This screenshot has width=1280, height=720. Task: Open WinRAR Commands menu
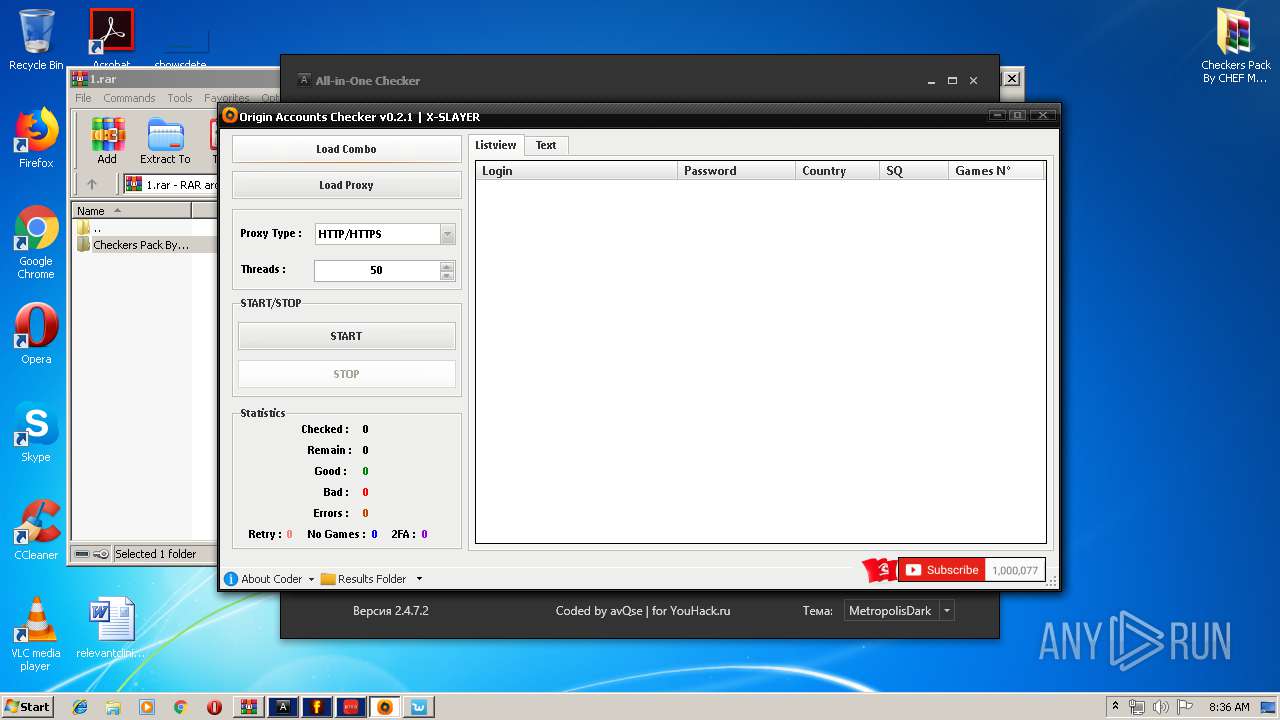(x=129, y=98)
